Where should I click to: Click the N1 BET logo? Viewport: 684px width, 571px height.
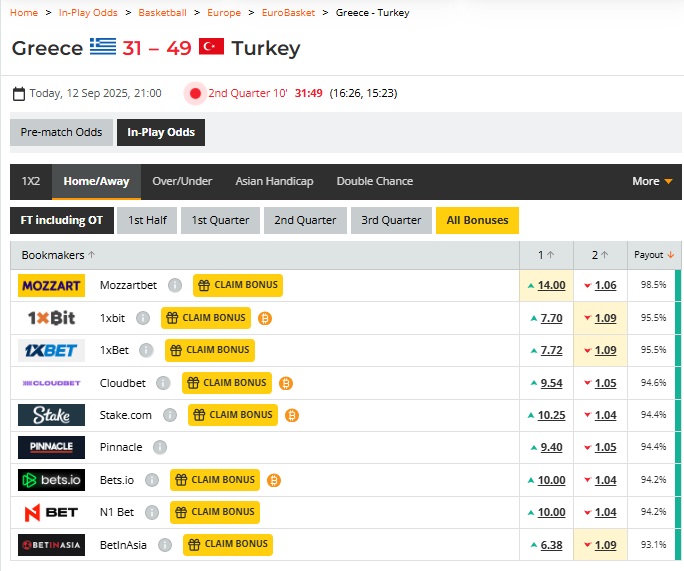pyautogui.click(x=51, y=512)
